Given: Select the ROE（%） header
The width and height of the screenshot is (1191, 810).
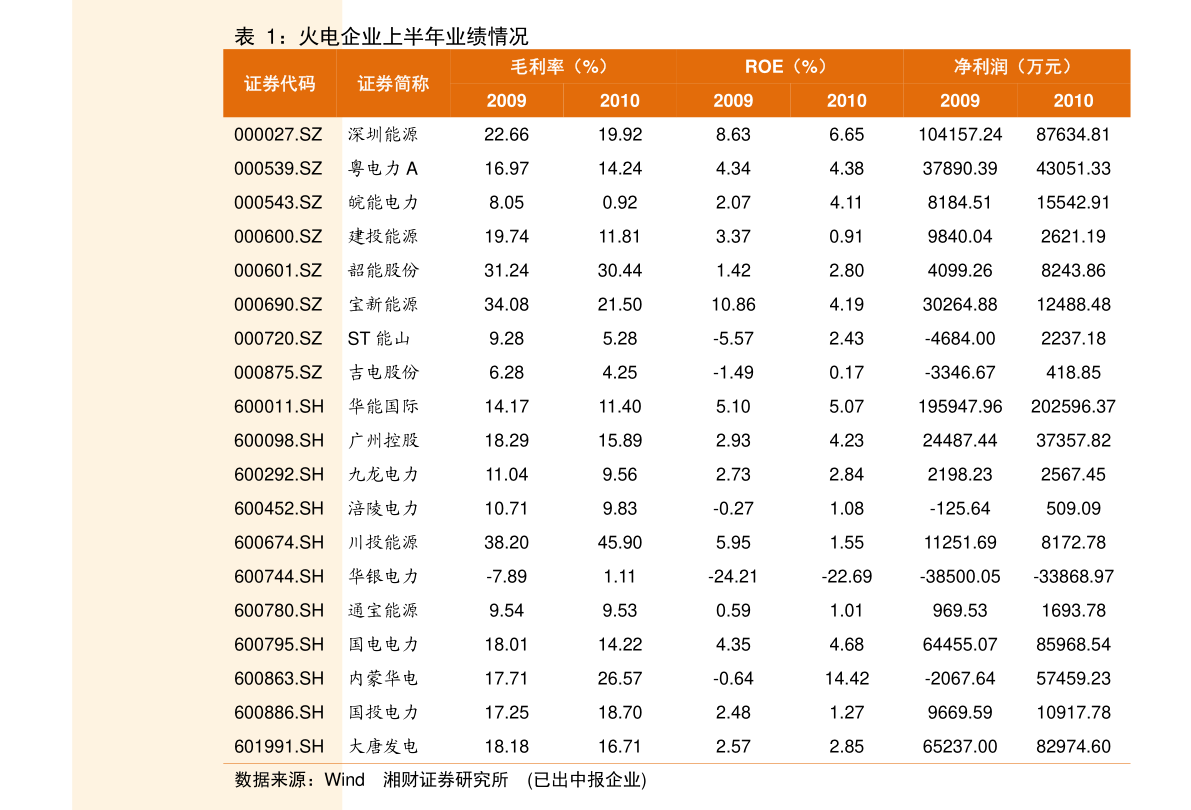Looking at the screenshot, I should point(787,67).
